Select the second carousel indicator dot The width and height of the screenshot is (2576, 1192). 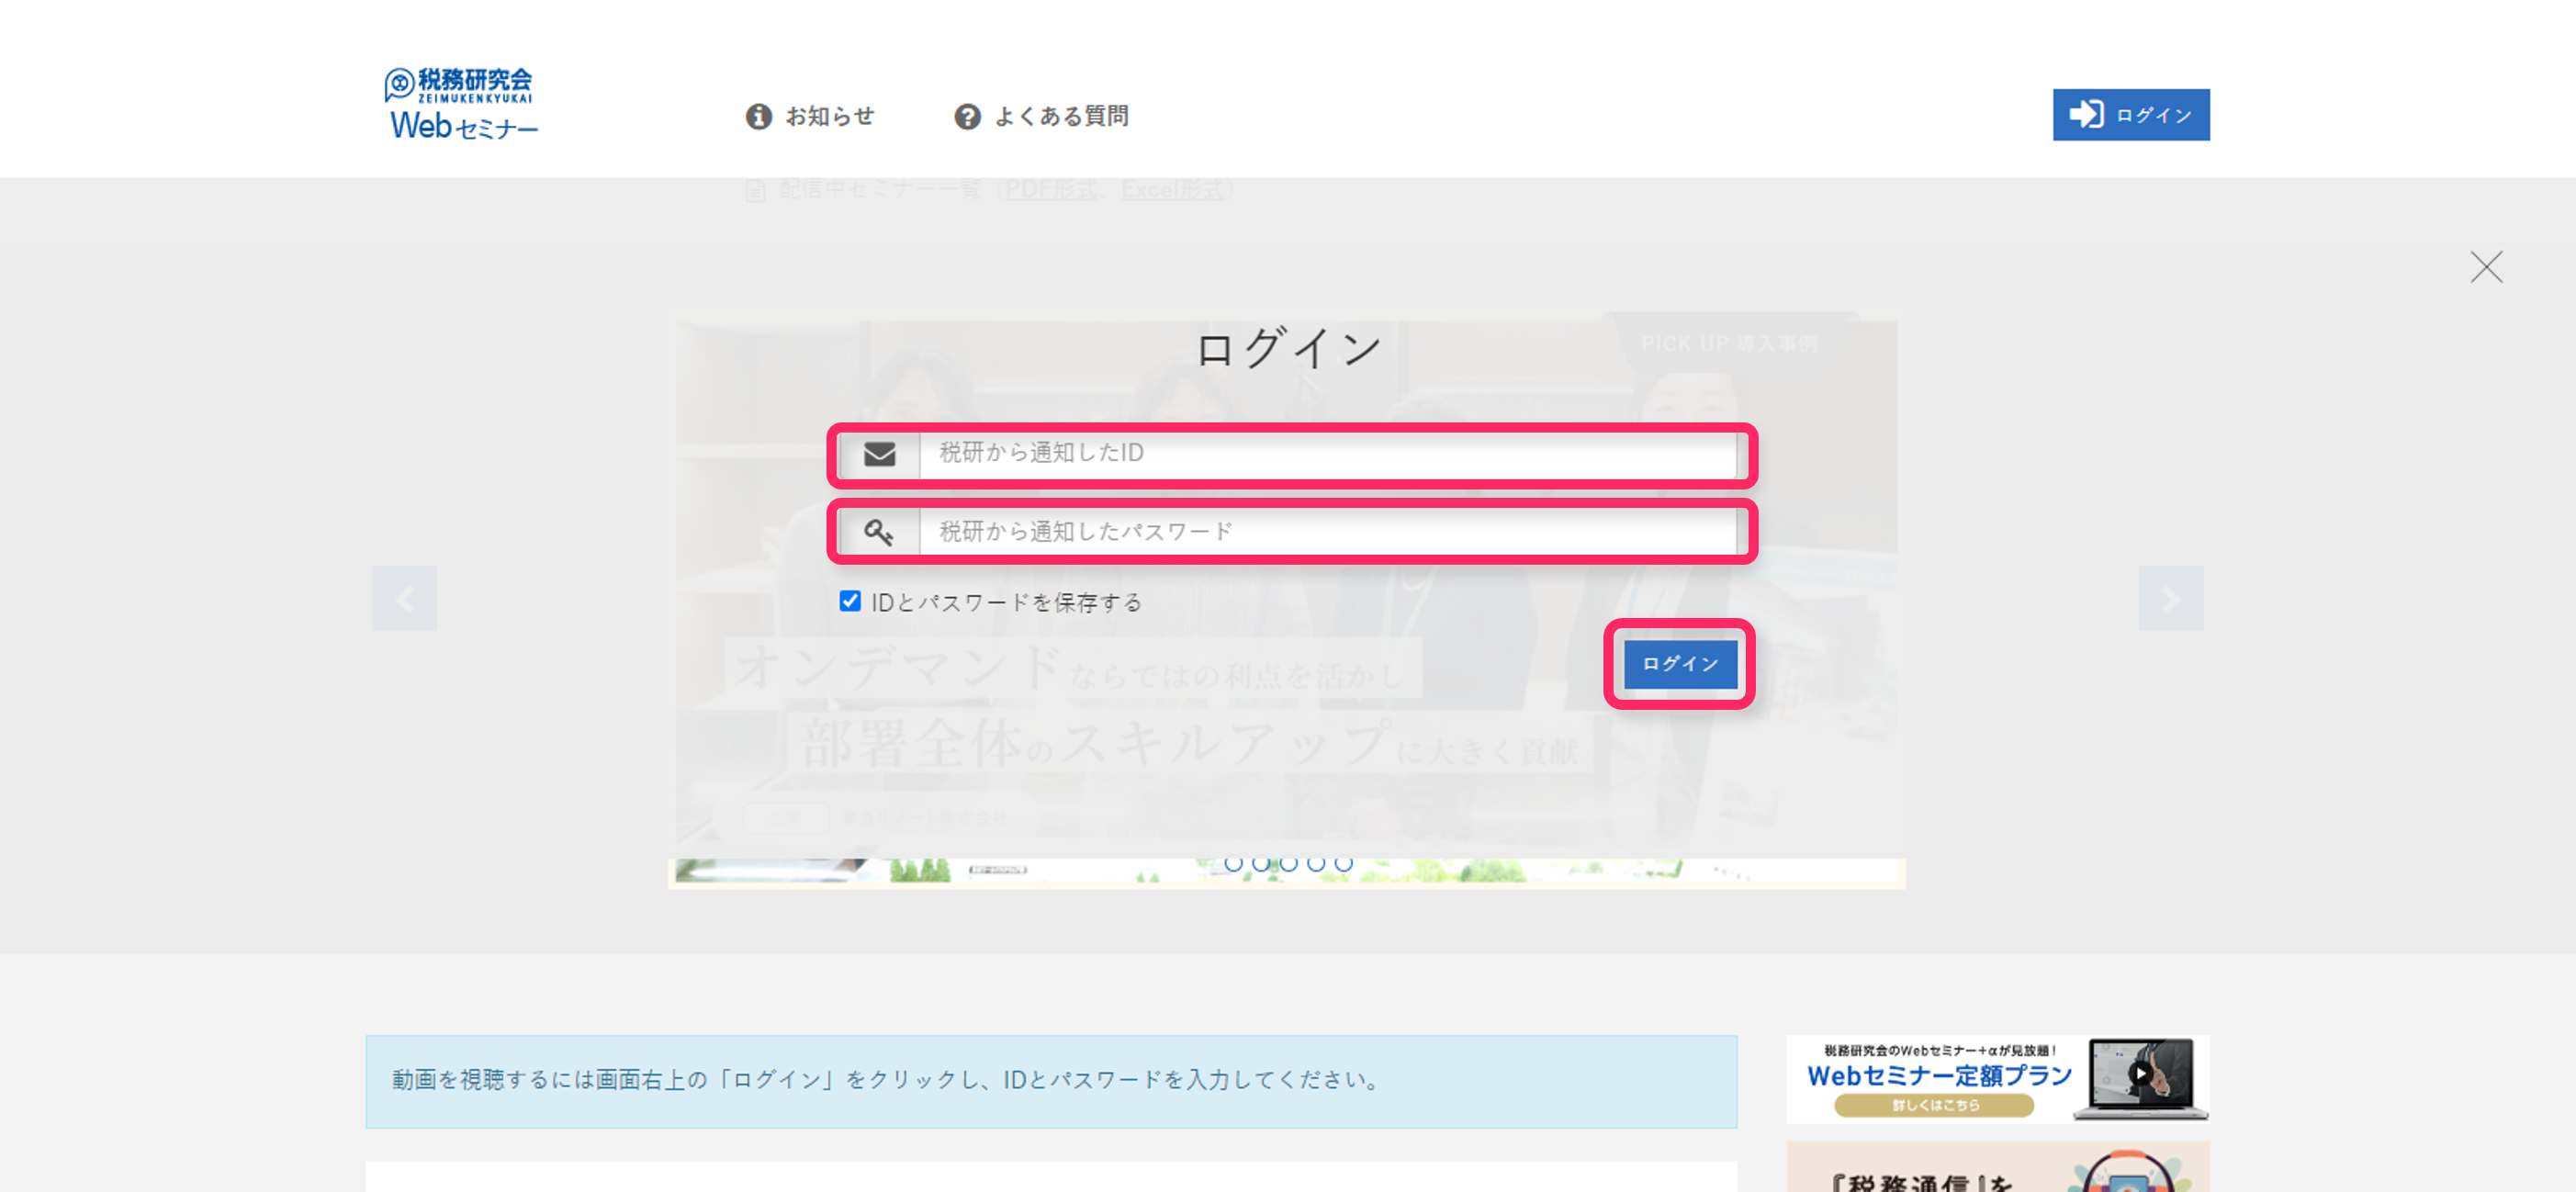1261,862
